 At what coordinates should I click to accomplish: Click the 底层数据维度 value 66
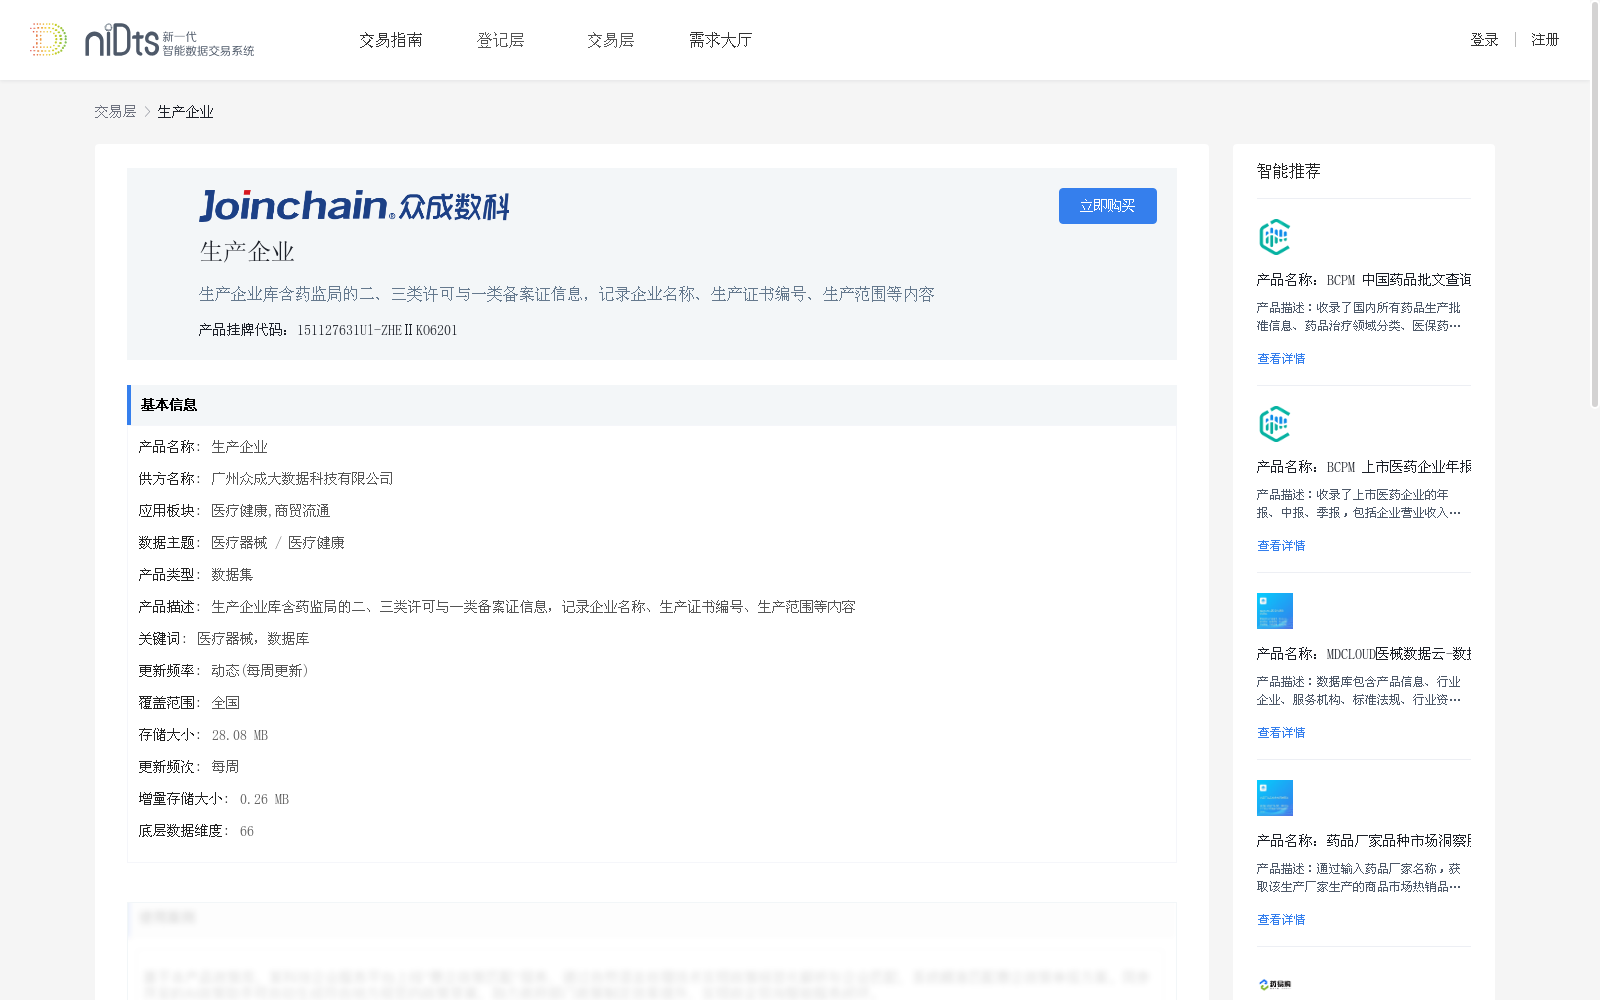coord(247,831)
